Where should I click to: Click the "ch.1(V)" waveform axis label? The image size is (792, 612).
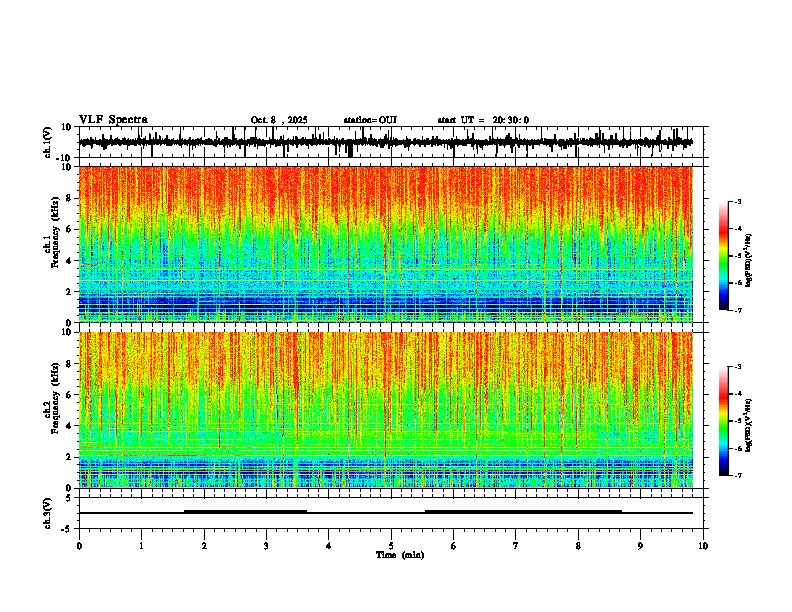pyautogui.click(x=48, y=142)
